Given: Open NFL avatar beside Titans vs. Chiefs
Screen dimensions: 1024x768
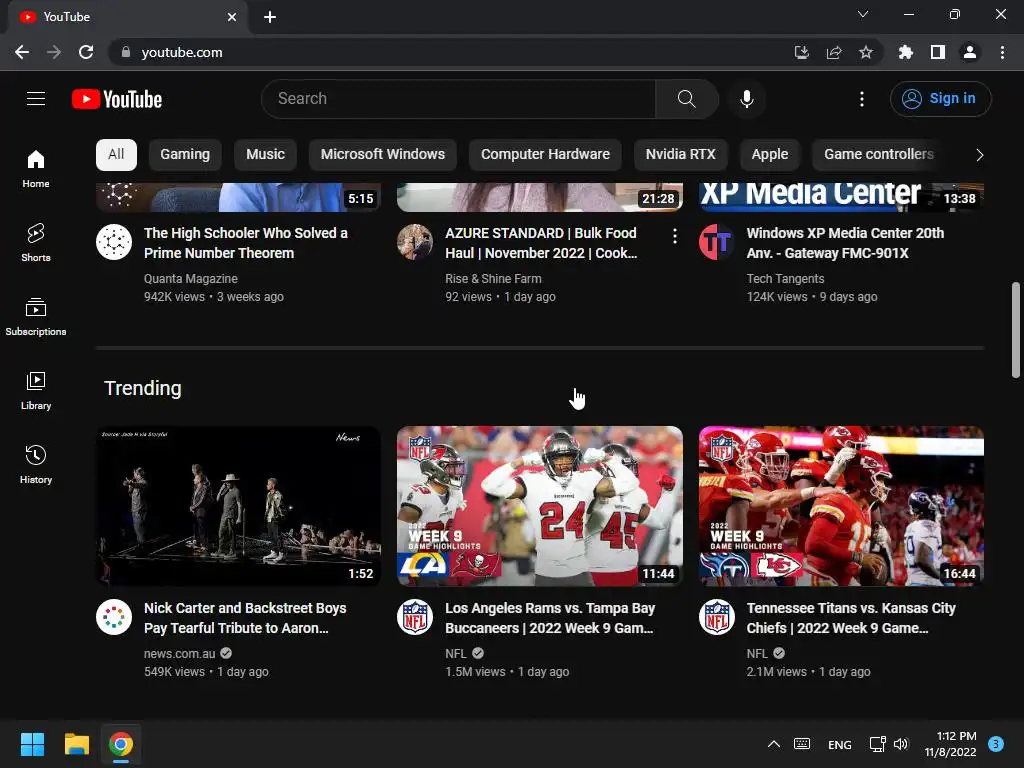Looking at the screenshot, I should coord(717,617).
